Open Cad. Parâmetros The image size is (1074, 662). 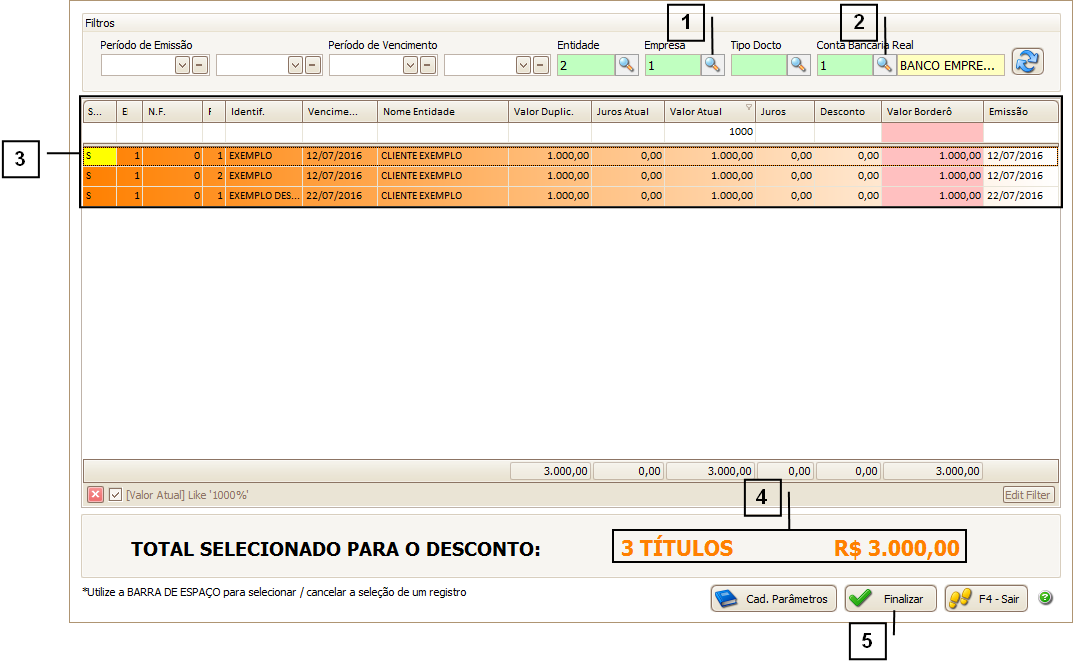[774, 599]
